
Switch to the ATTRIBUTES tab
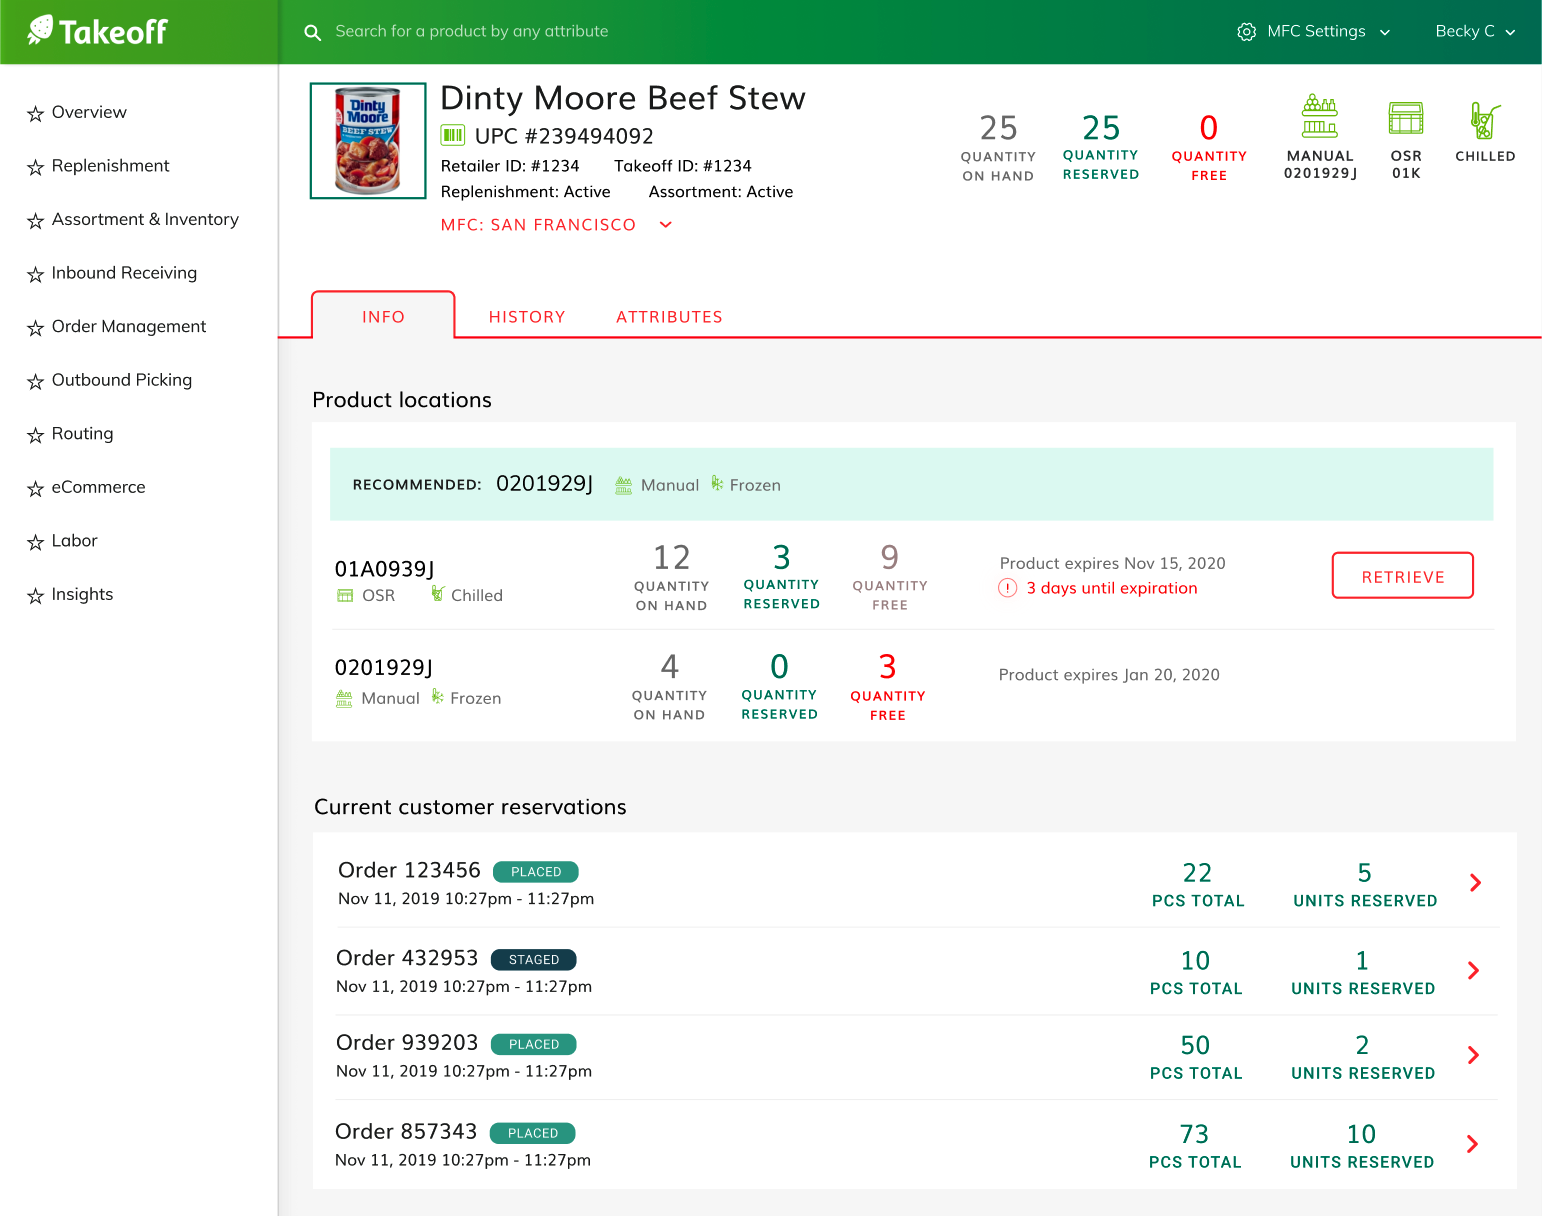tap(669, 317)
